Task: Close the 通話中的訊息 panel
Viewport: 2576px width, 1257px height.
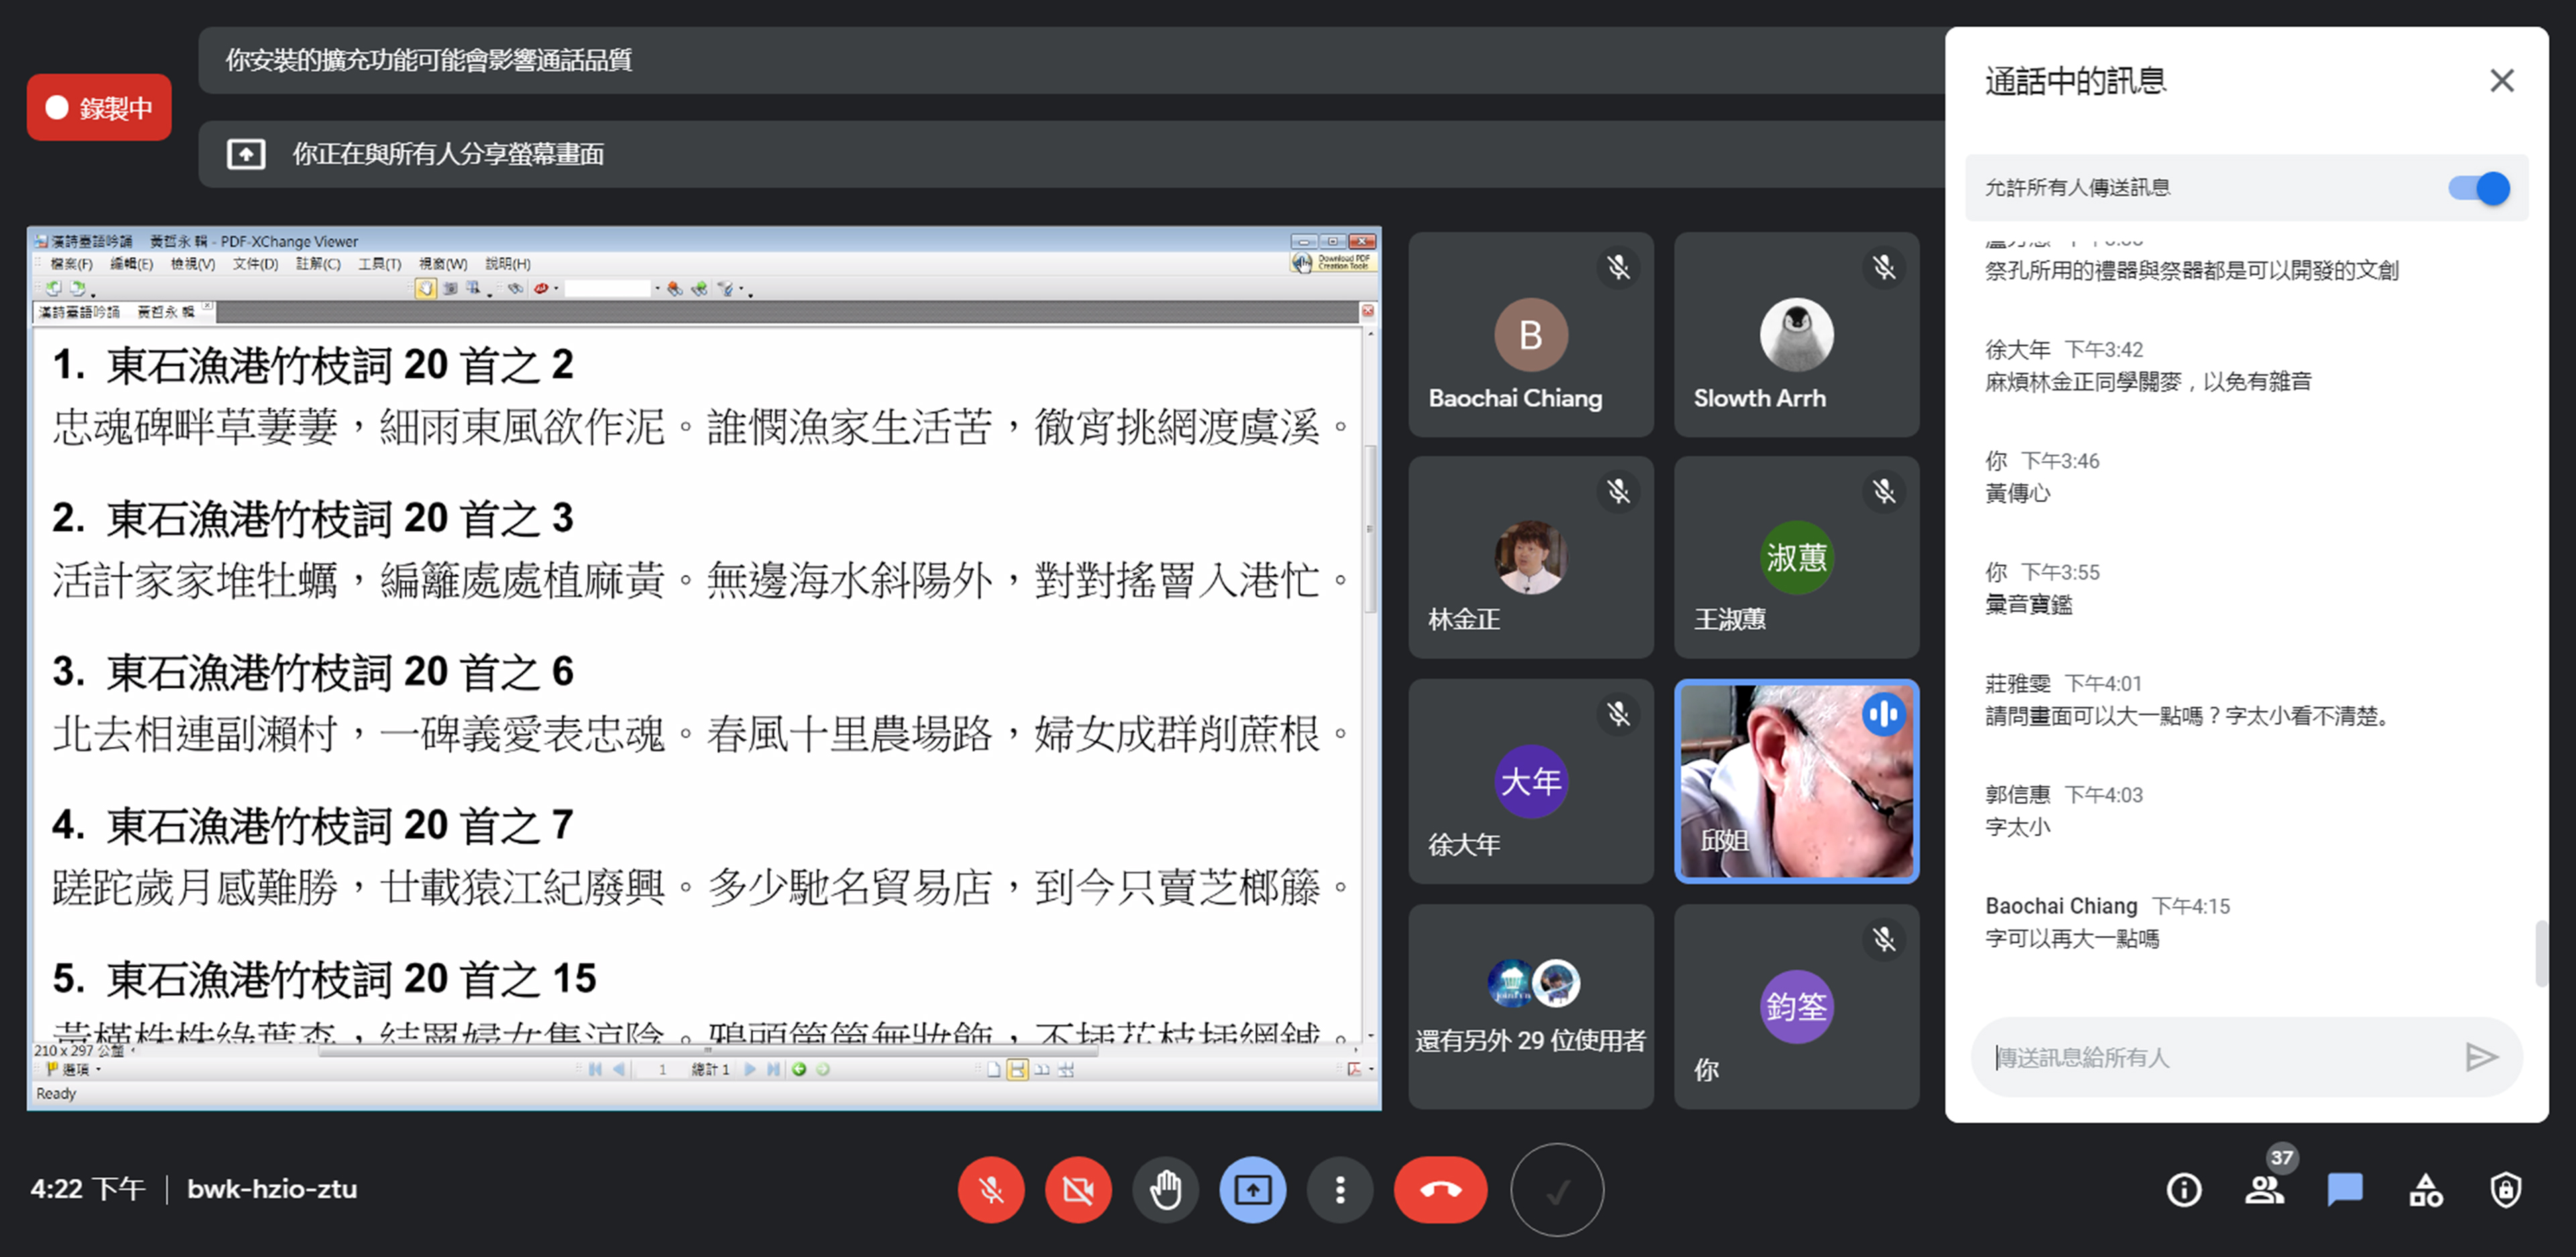Action: pos(2501,81)
